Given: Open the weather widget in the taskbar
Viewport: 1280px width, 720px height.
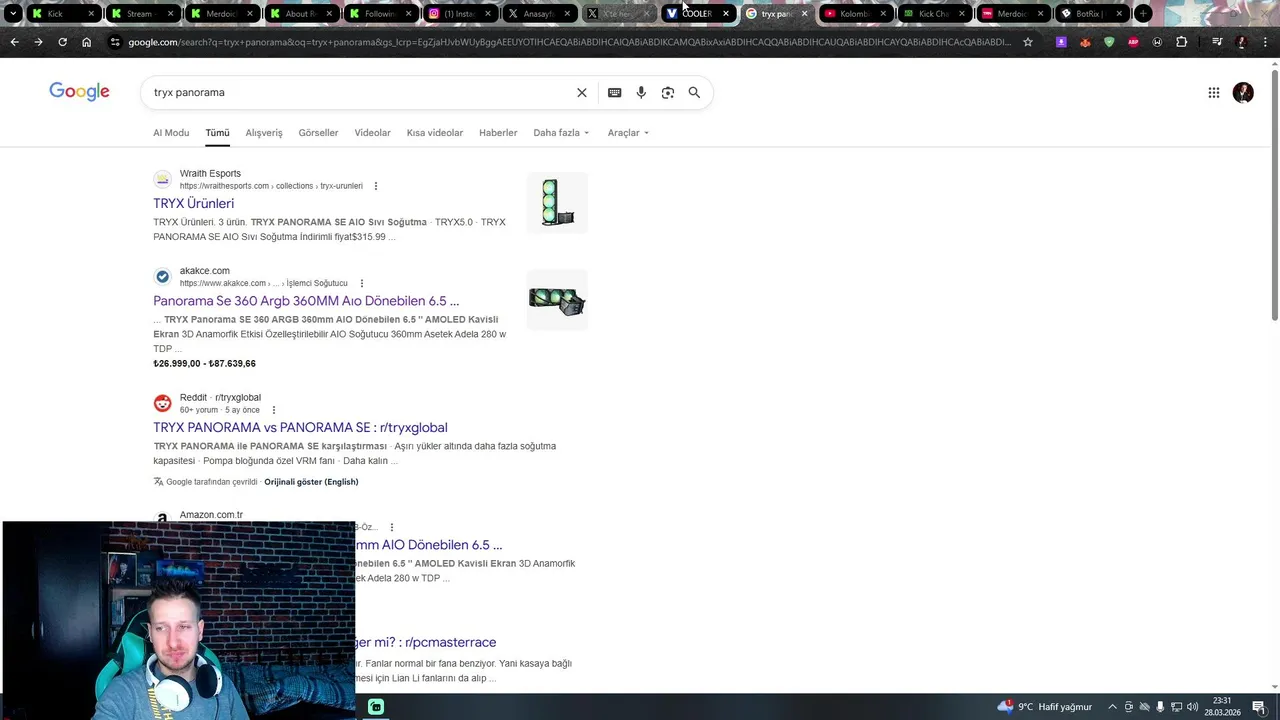Looking at the screenshot, I should [x=1044, y=707].
